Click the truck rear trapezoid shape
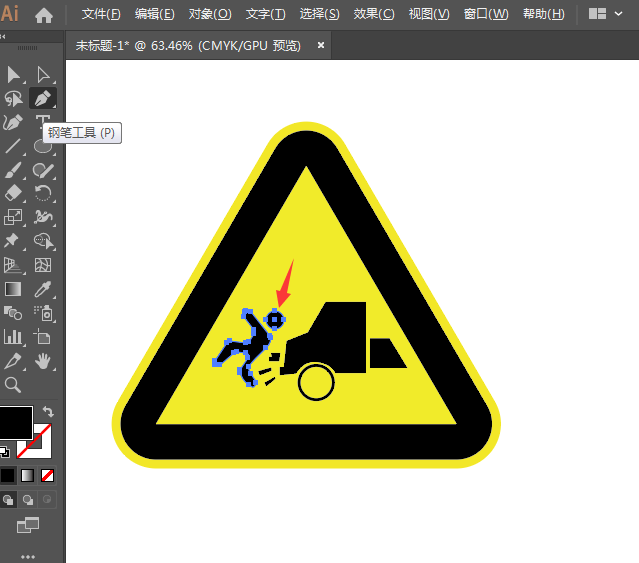Screen dimensions: 639x563 (x=388, y=353)
